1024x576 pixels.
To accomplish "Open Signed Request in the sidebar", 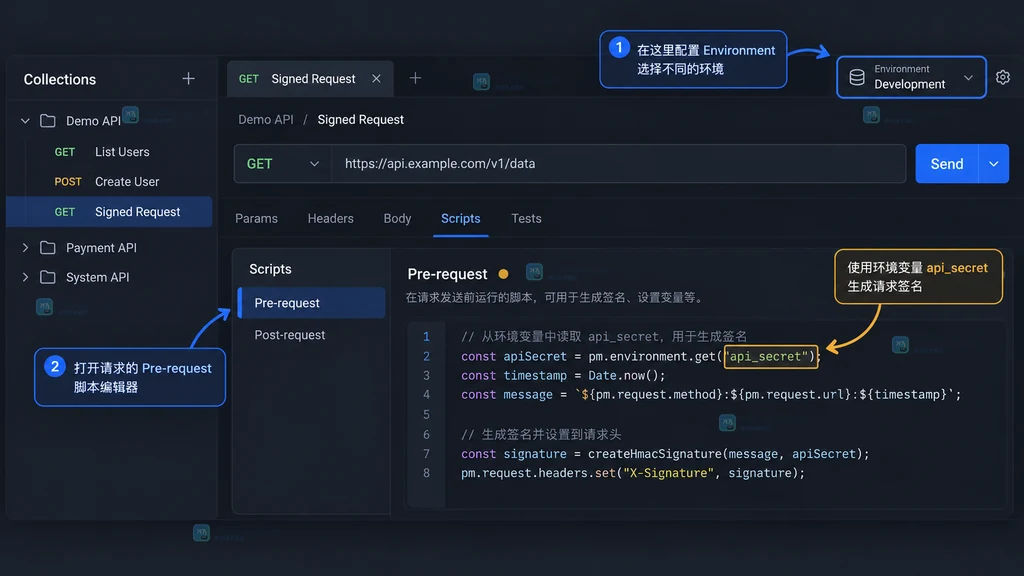I will pos(109,212).
